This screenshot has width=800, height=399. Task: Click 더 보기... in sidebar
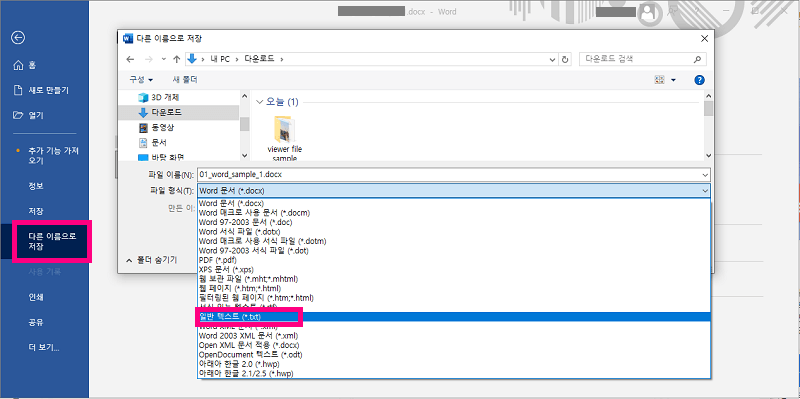point(44,348)
